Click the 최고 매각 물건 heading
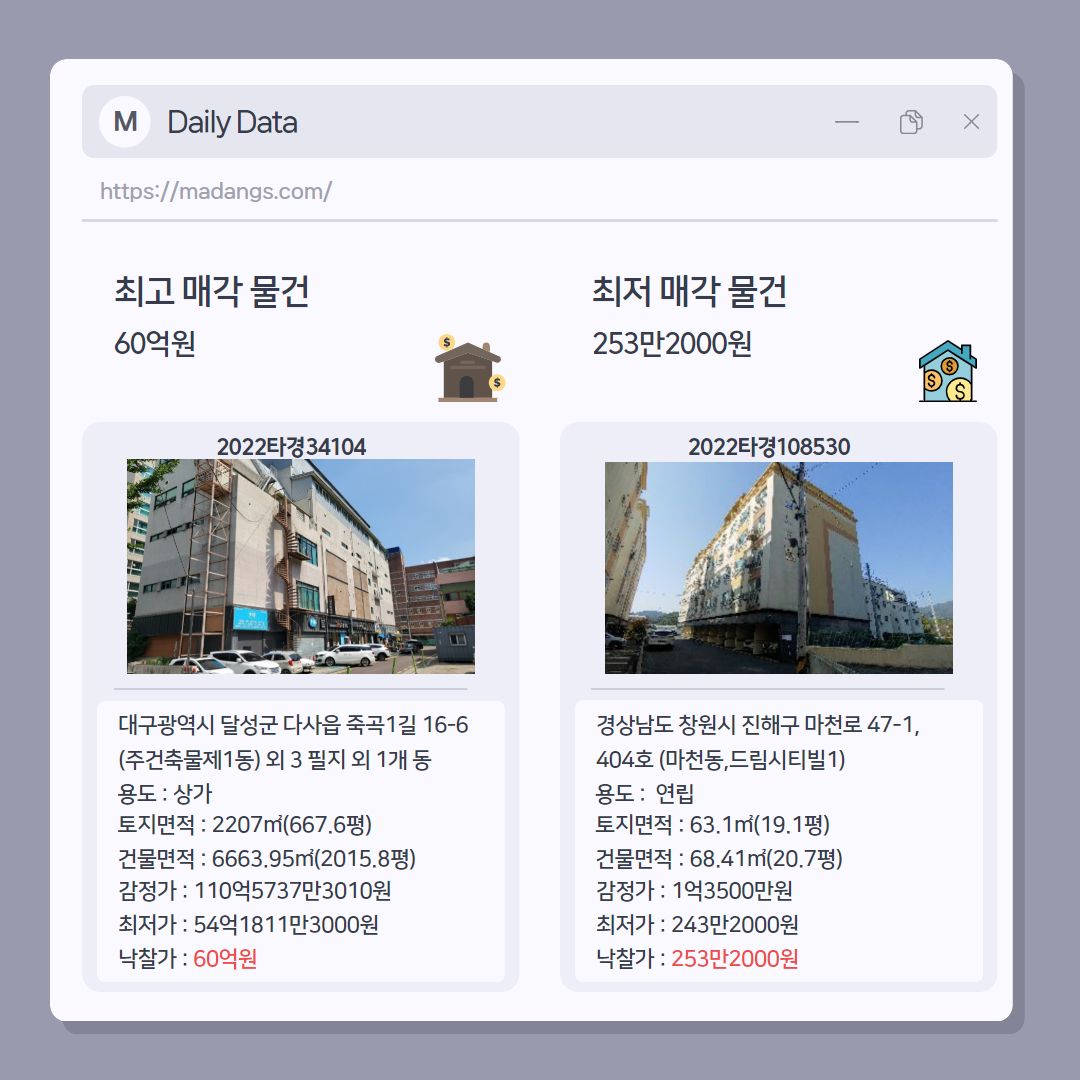1080x1080 pixels. tap(211, 291)
